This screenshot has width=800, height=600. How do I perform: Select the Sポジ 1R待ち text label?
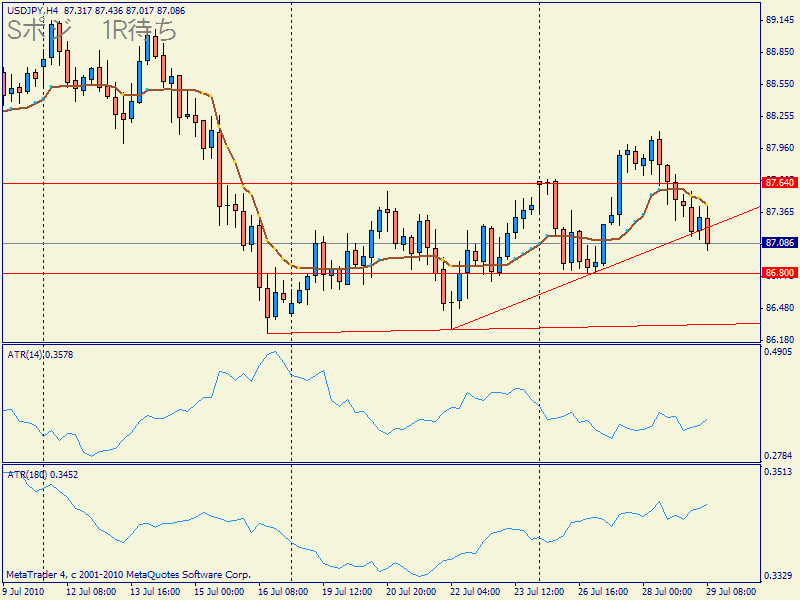[x=92, y=32]
